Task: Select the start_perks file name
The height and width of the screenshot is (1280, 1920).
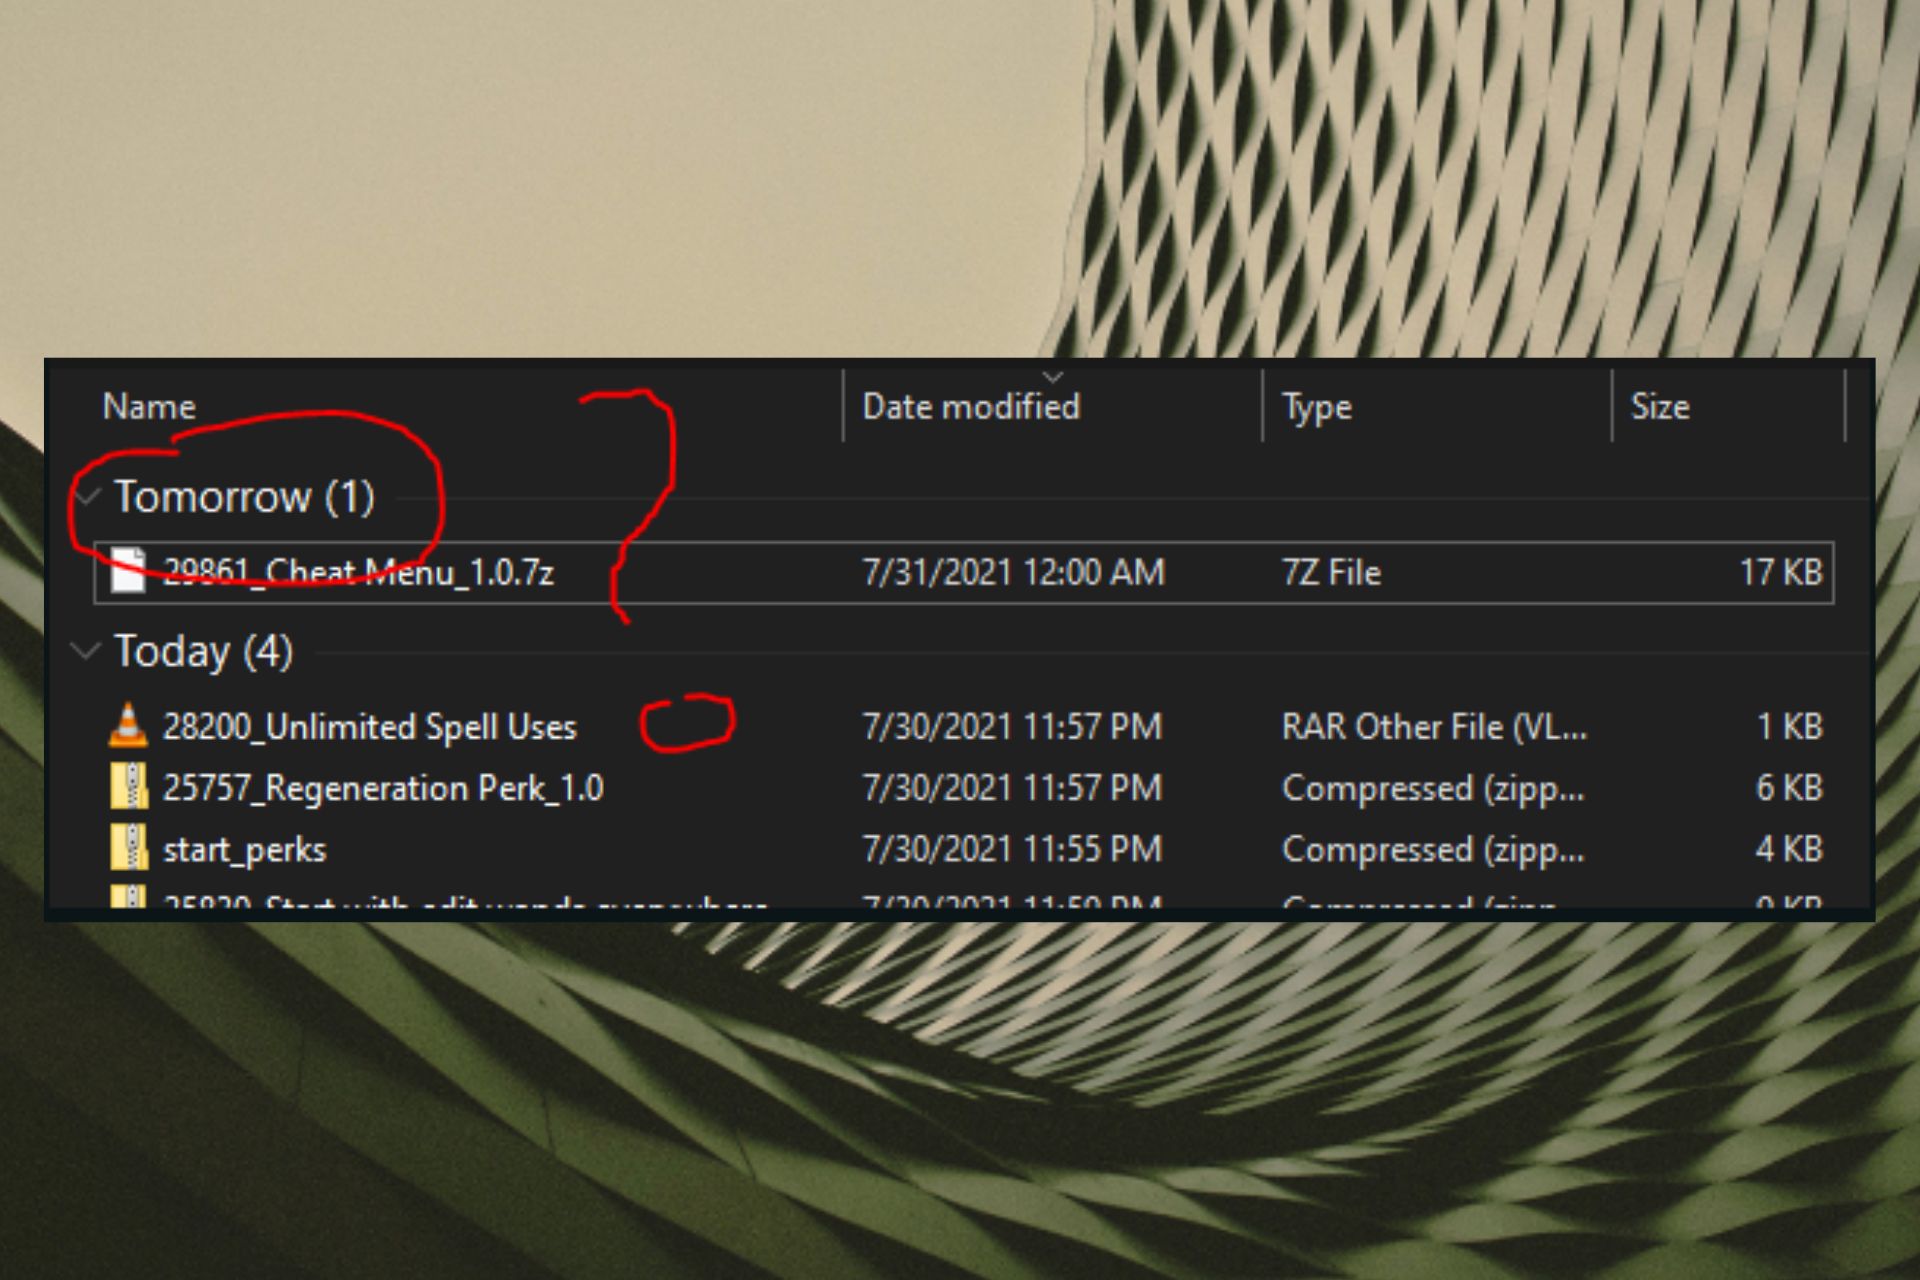Action: [244, 850]
